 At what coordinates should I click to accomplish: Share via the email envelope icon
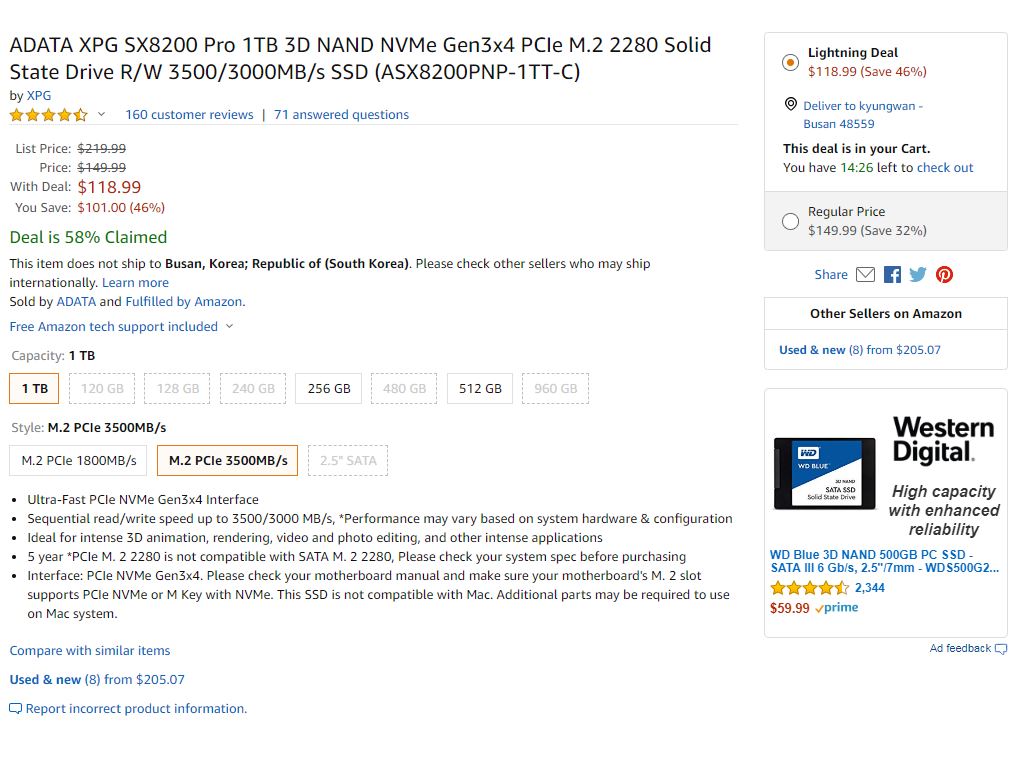[866, 275]
